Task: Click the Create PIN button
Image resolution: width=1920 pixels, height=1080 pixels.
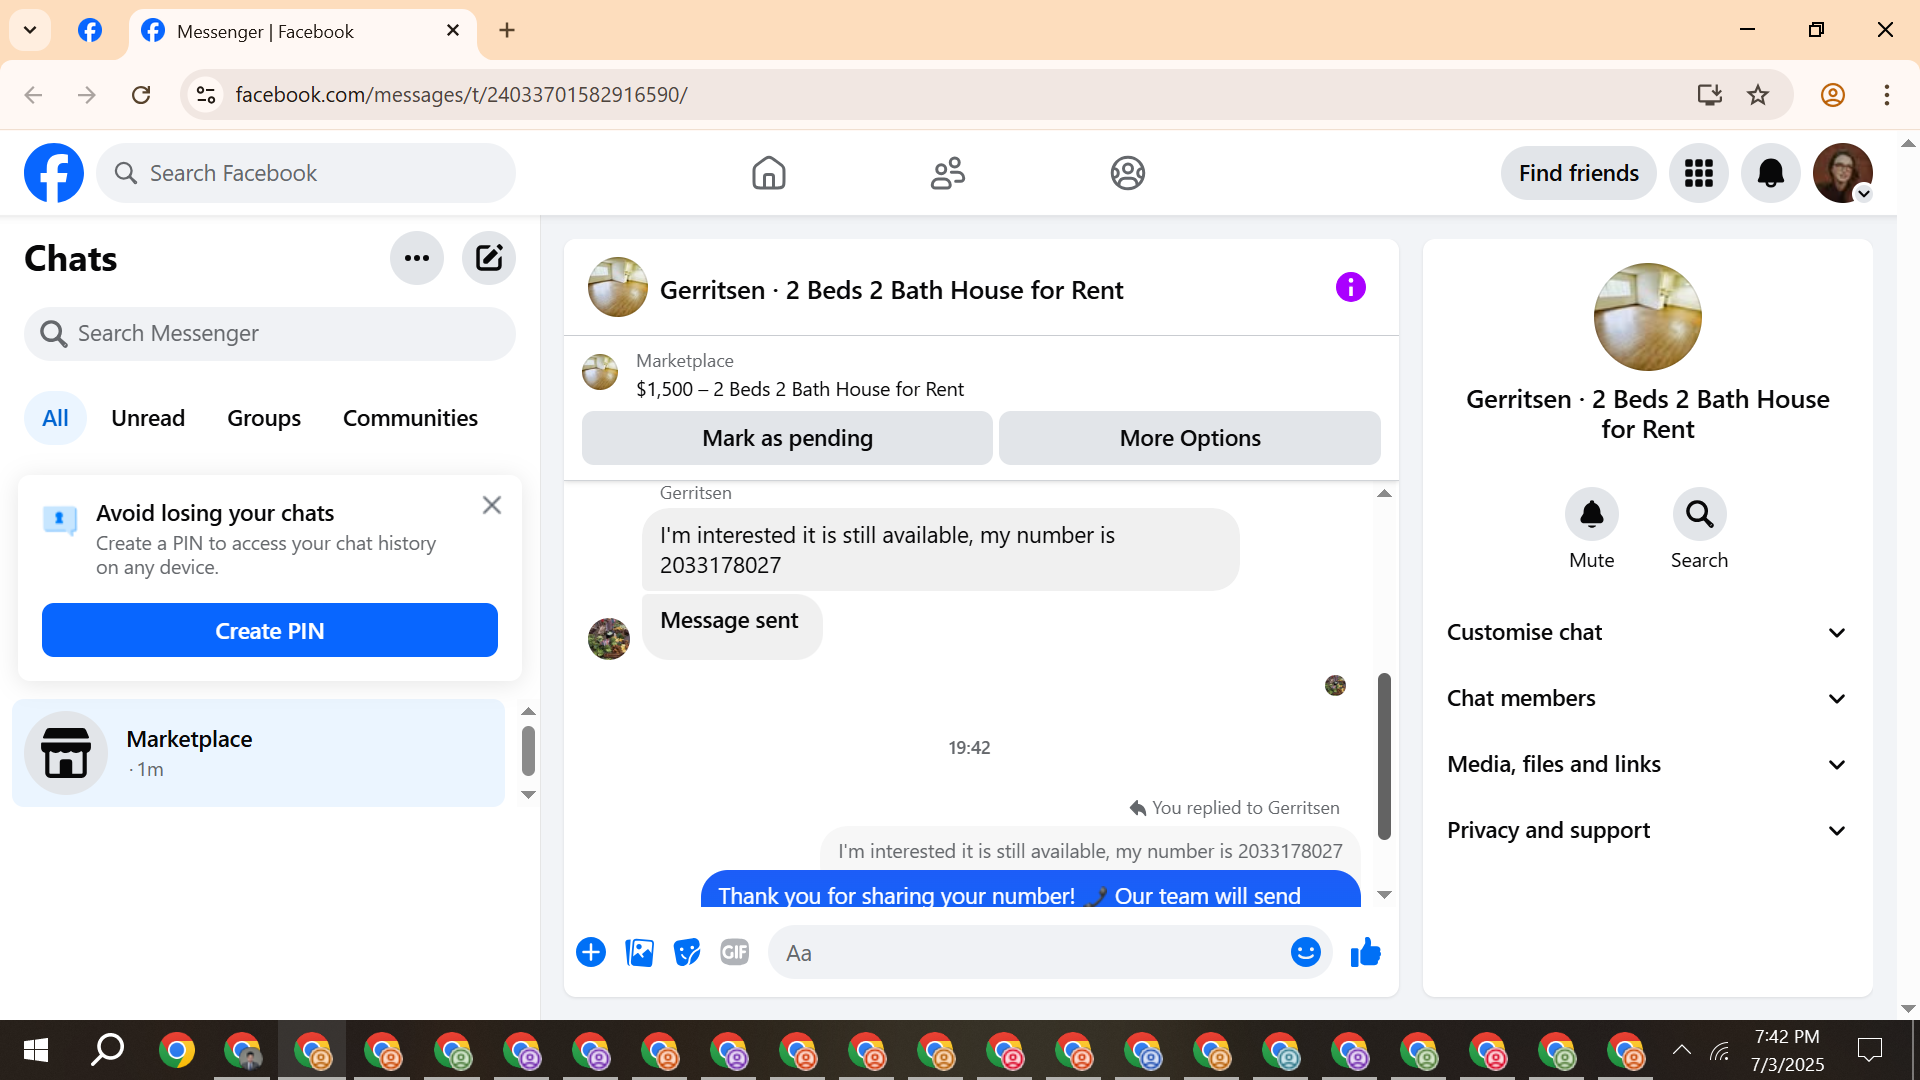Action: (x=270, y=631)
